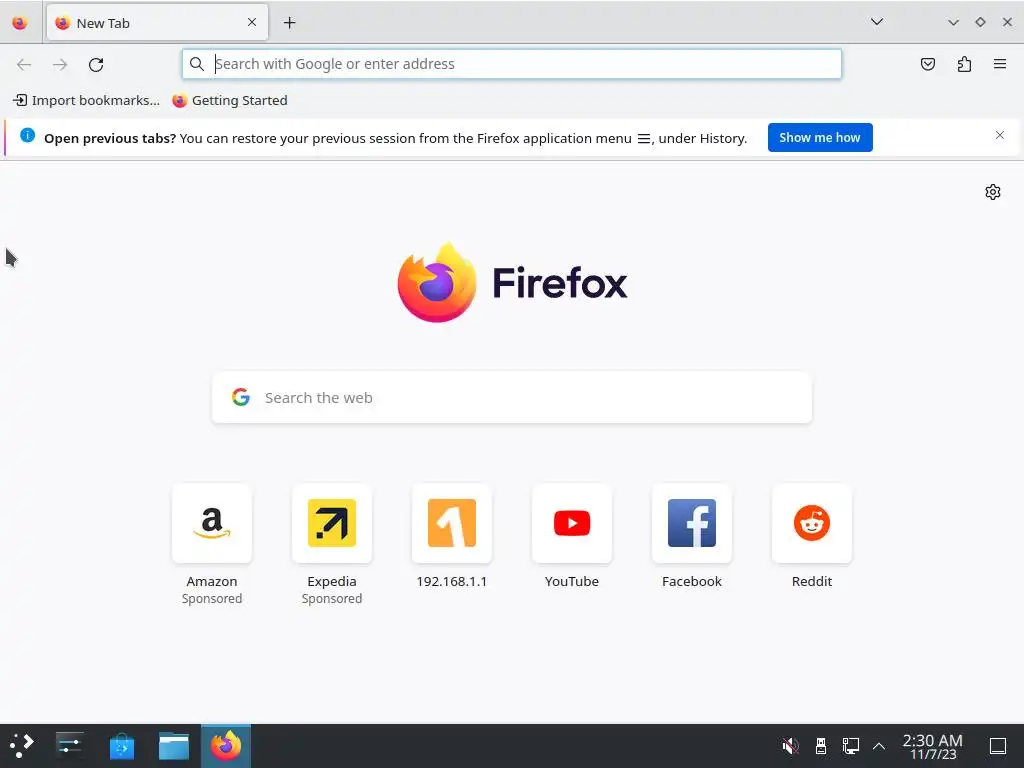Close the New Tab tab
The image size is (1024, 768).
pyautogui.click(x=252, y=22)
